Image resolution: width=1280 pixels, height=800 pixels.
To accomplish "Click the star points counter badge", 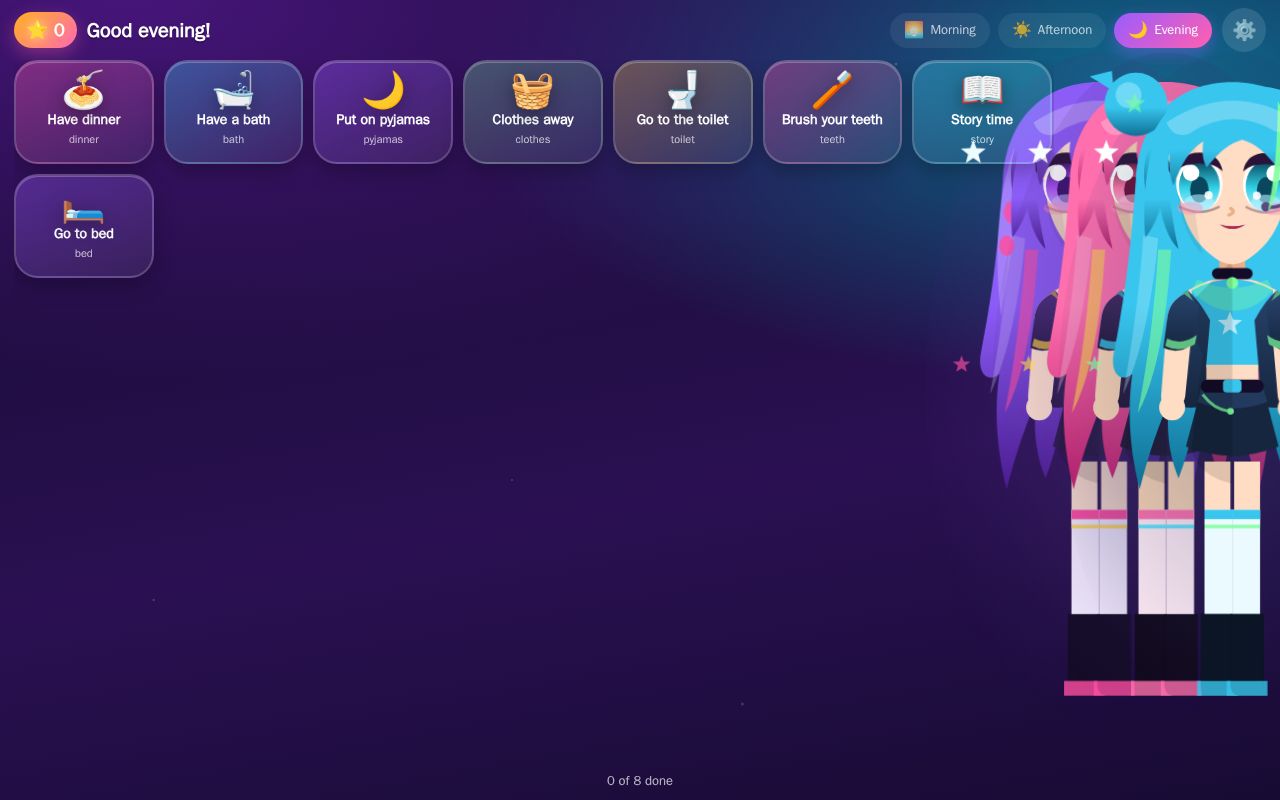I will (x=45, y=30).
